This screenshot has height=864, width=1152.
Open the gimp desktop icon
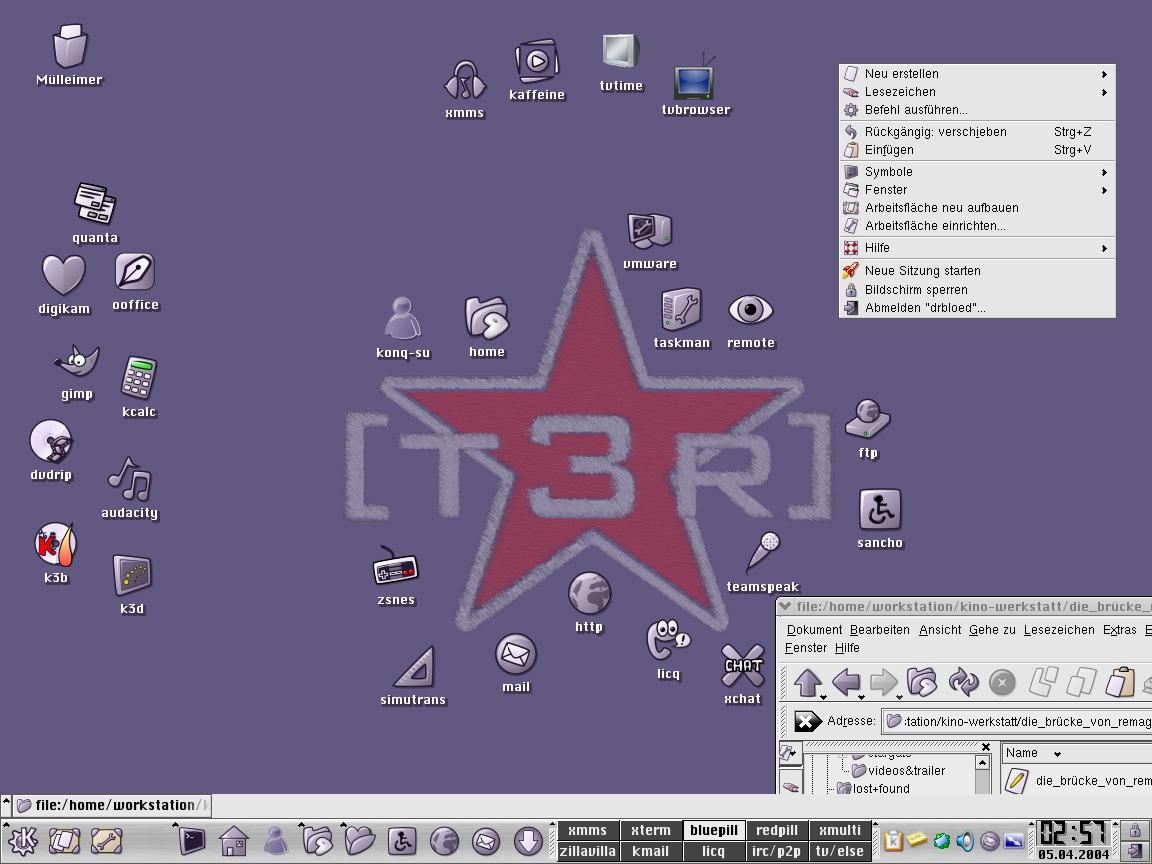[77, 364]
